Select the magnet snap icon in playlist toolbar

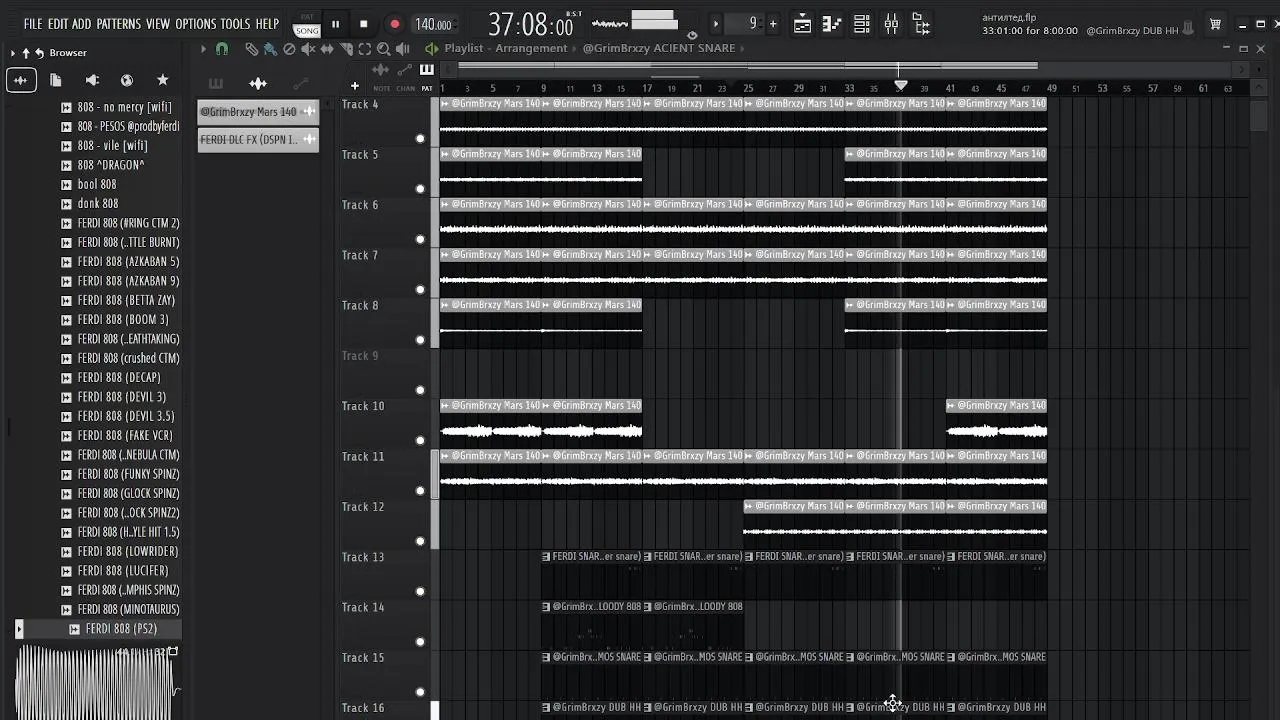[222, 48]
